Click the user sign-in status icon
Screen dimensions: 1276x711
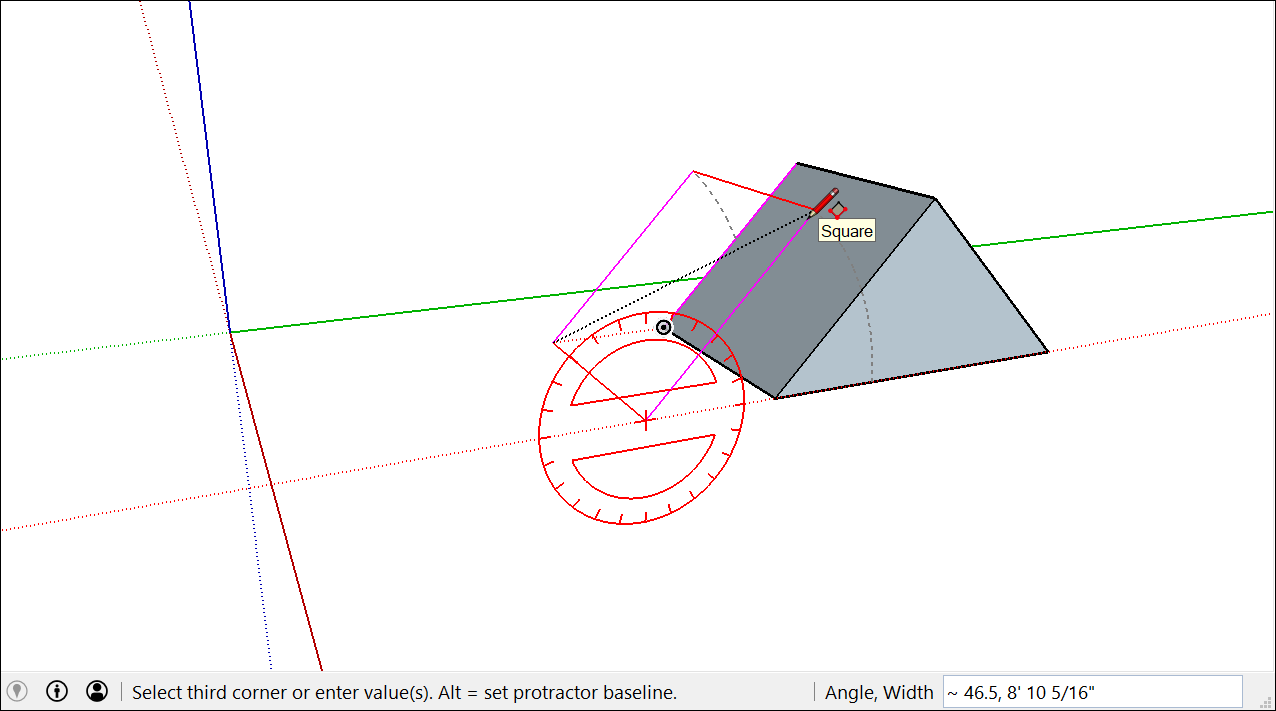[x=97, y=691]
